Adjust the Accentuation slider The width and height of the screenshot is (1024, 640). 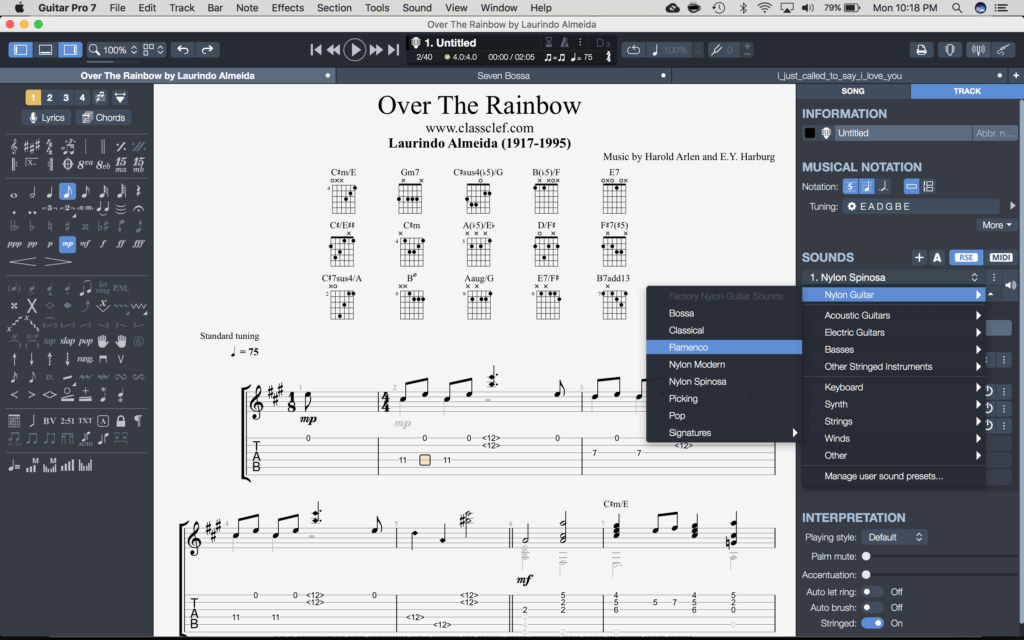click(x=866, y=575)
